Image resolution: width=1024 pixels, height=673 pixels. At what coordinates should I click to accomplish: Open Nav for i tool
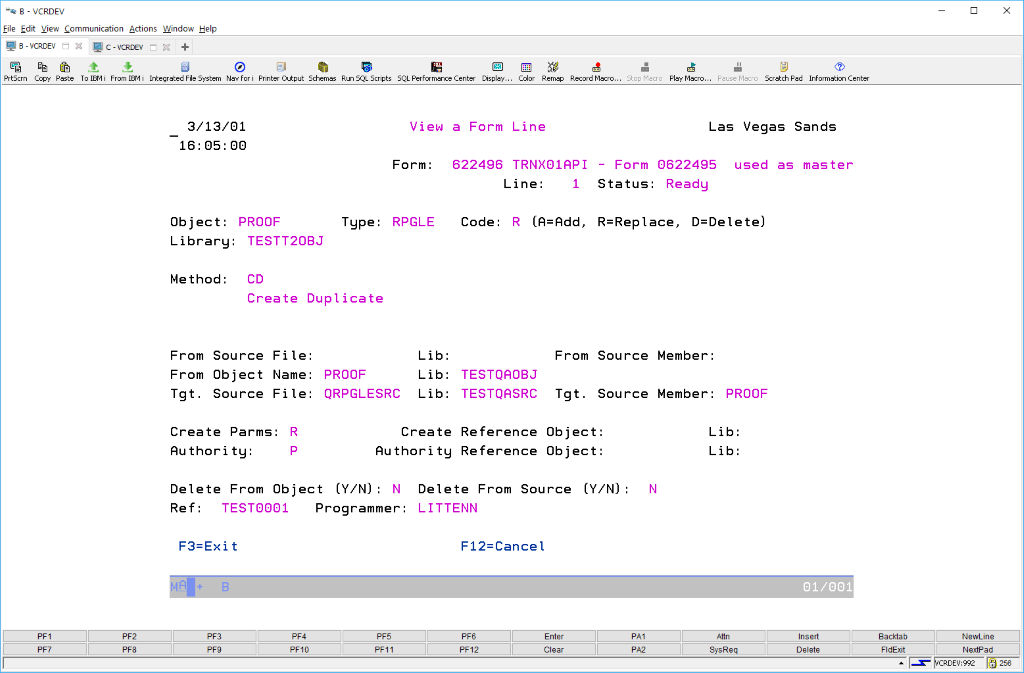pyautogui.click(x=240, y=71)
